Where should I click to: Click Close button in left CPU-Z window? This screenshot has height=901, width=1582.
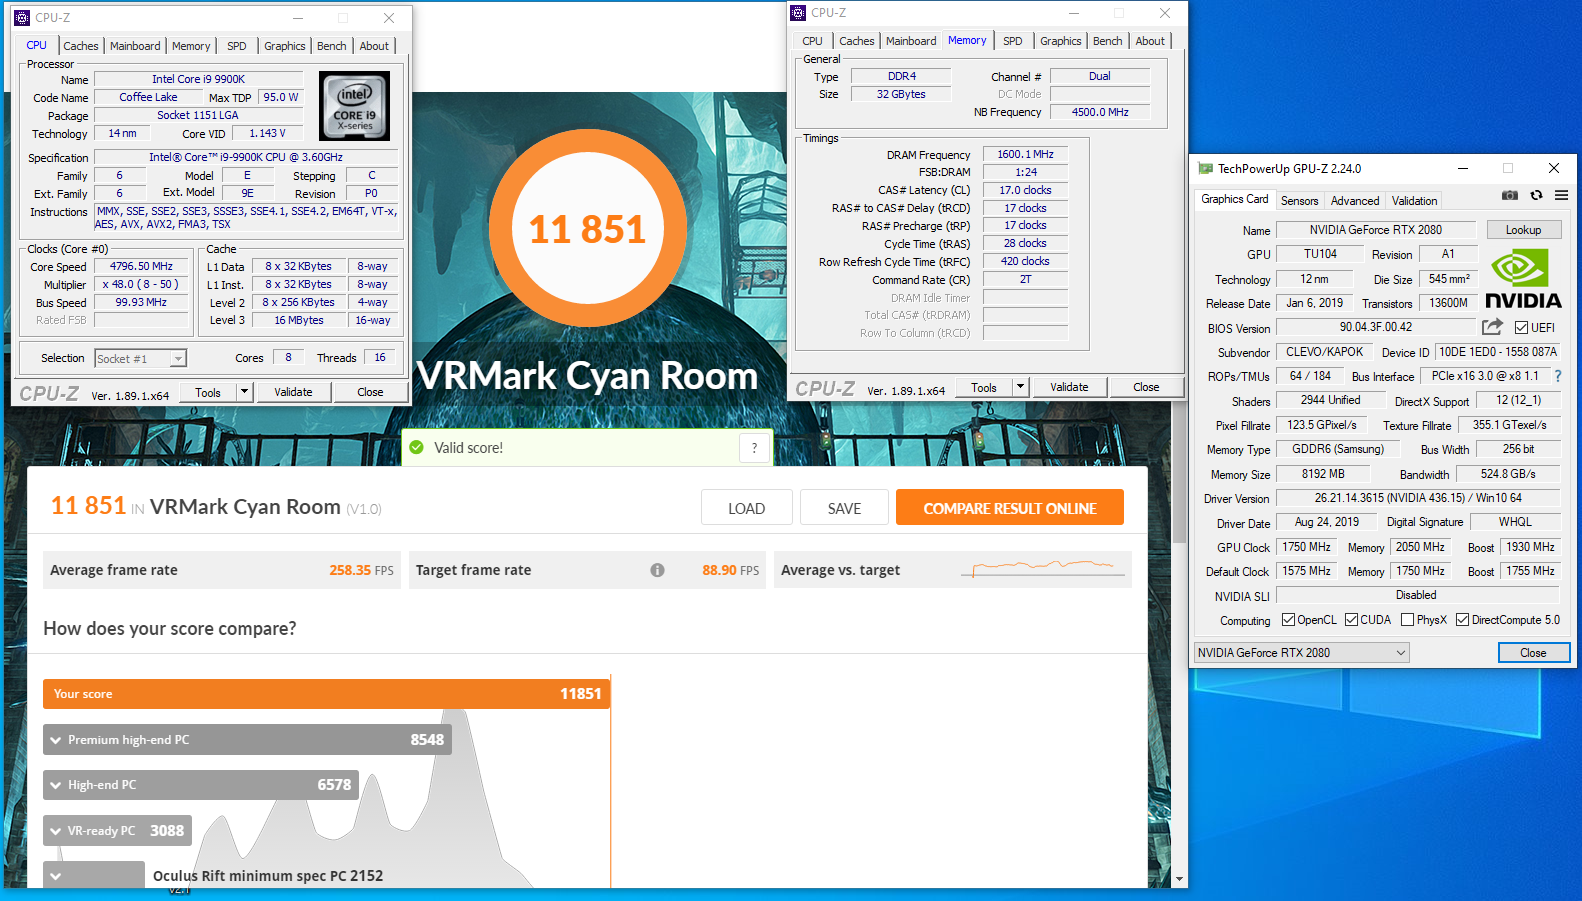[x=370, y=392]
